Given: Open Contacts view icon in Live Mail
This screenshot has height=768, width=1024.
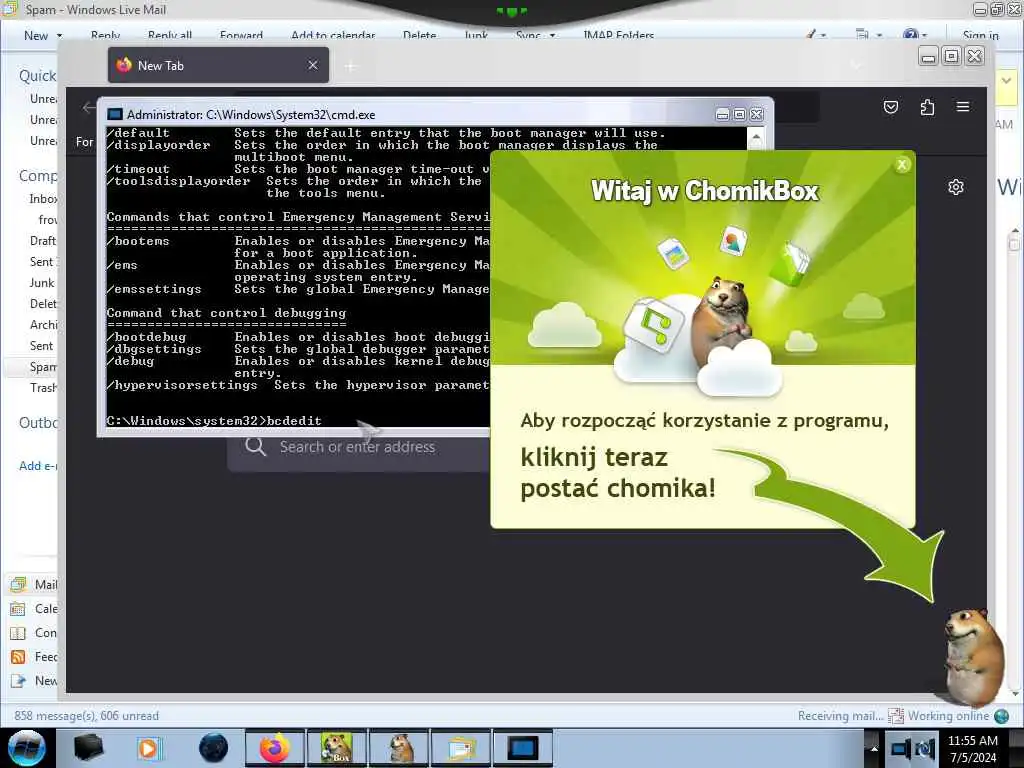Looking at the screenshot, I should click(x=18, y=633).
